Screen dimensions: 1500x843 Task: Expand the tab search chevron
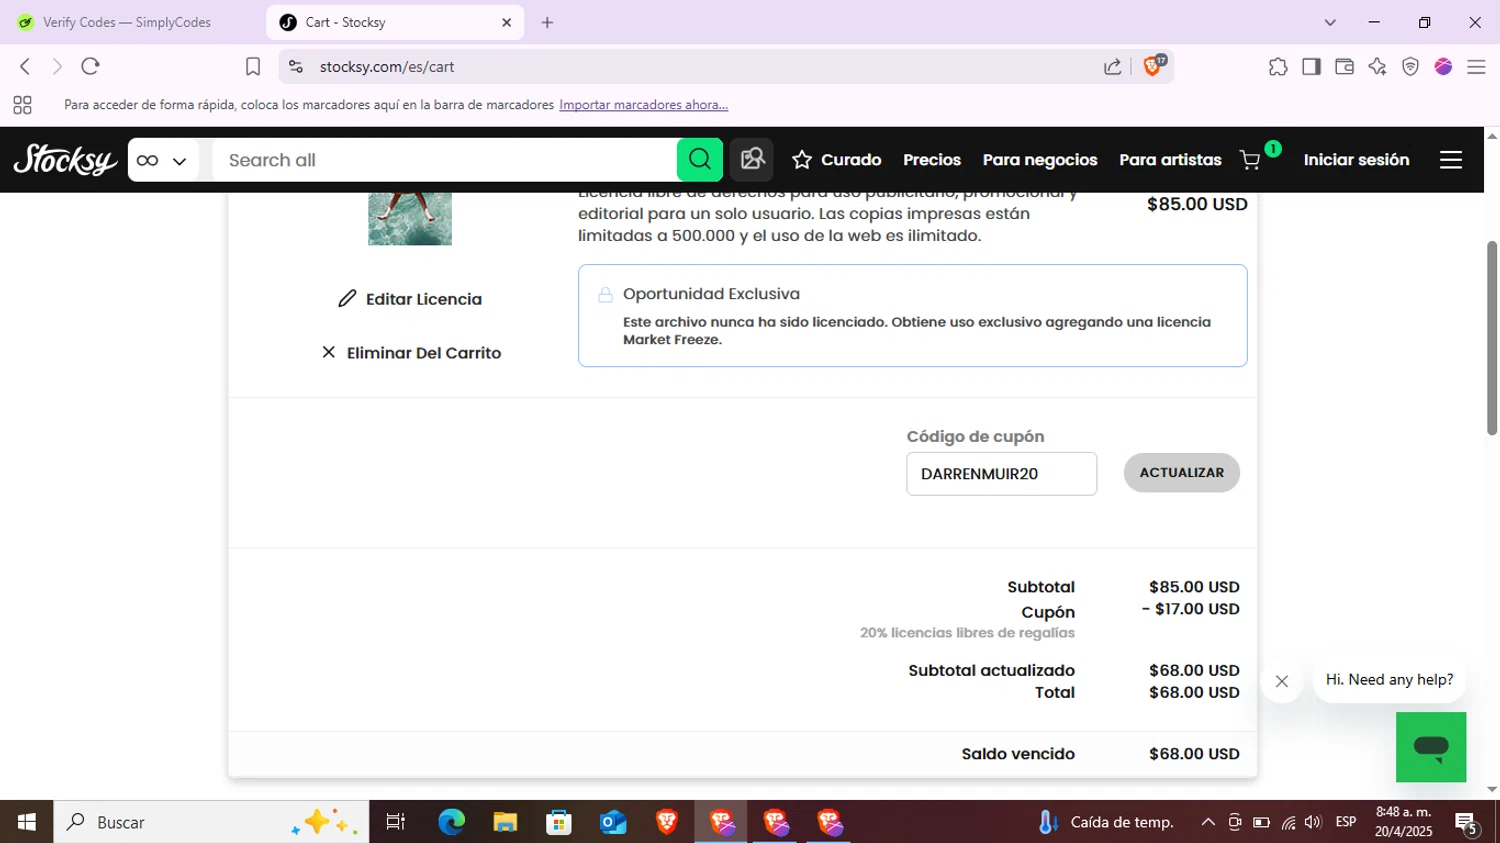pos(1330,22)
